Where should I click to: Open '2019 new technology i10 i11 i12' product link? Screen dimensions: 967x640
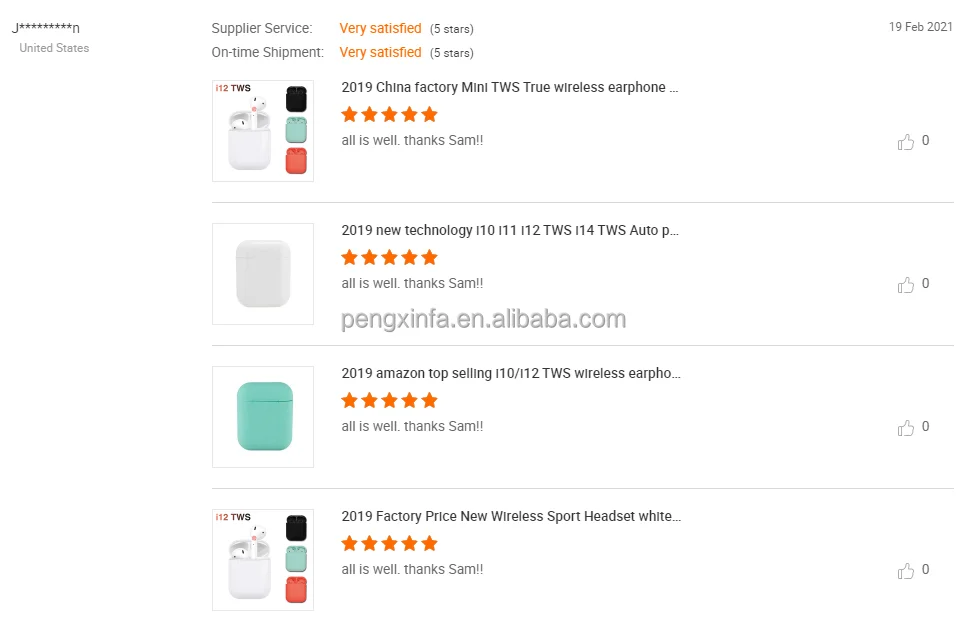(510, 231)
